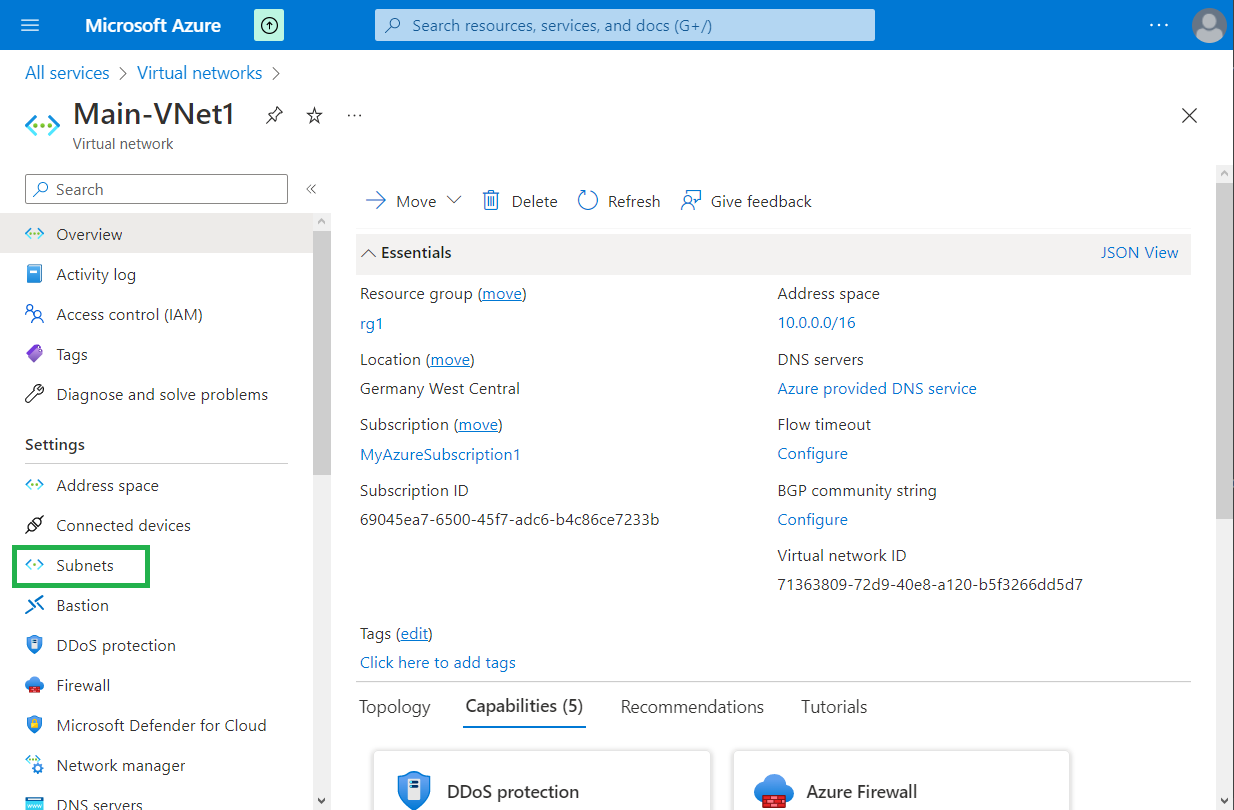Click the DDoS protection shield icon in sidebar
The image size is (1234, 810).
click(35, 645)
